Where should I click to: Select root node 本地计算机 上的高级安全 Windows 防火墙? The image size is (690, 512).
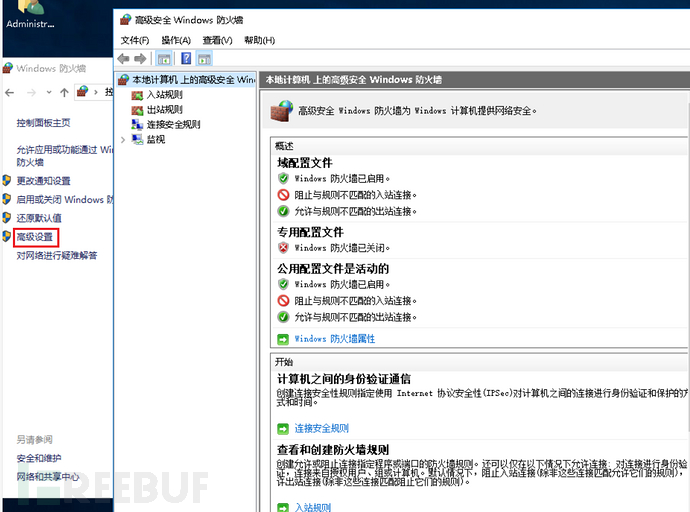[x=194, y=80]
